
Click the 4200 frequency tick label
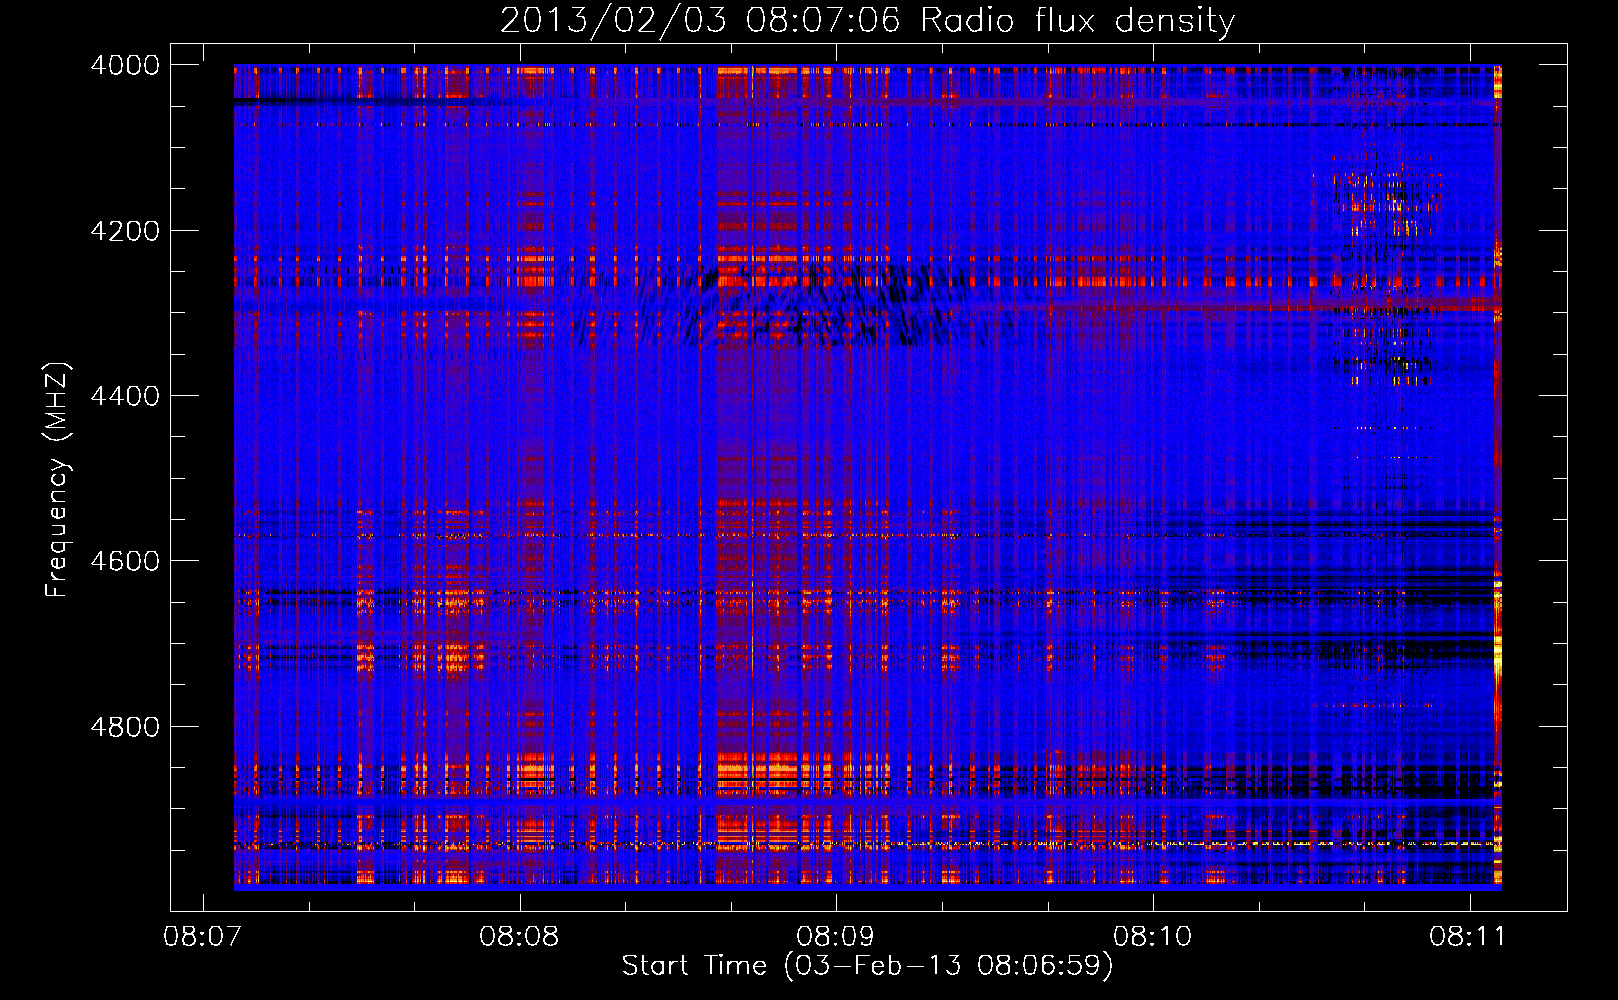point(125,231)
